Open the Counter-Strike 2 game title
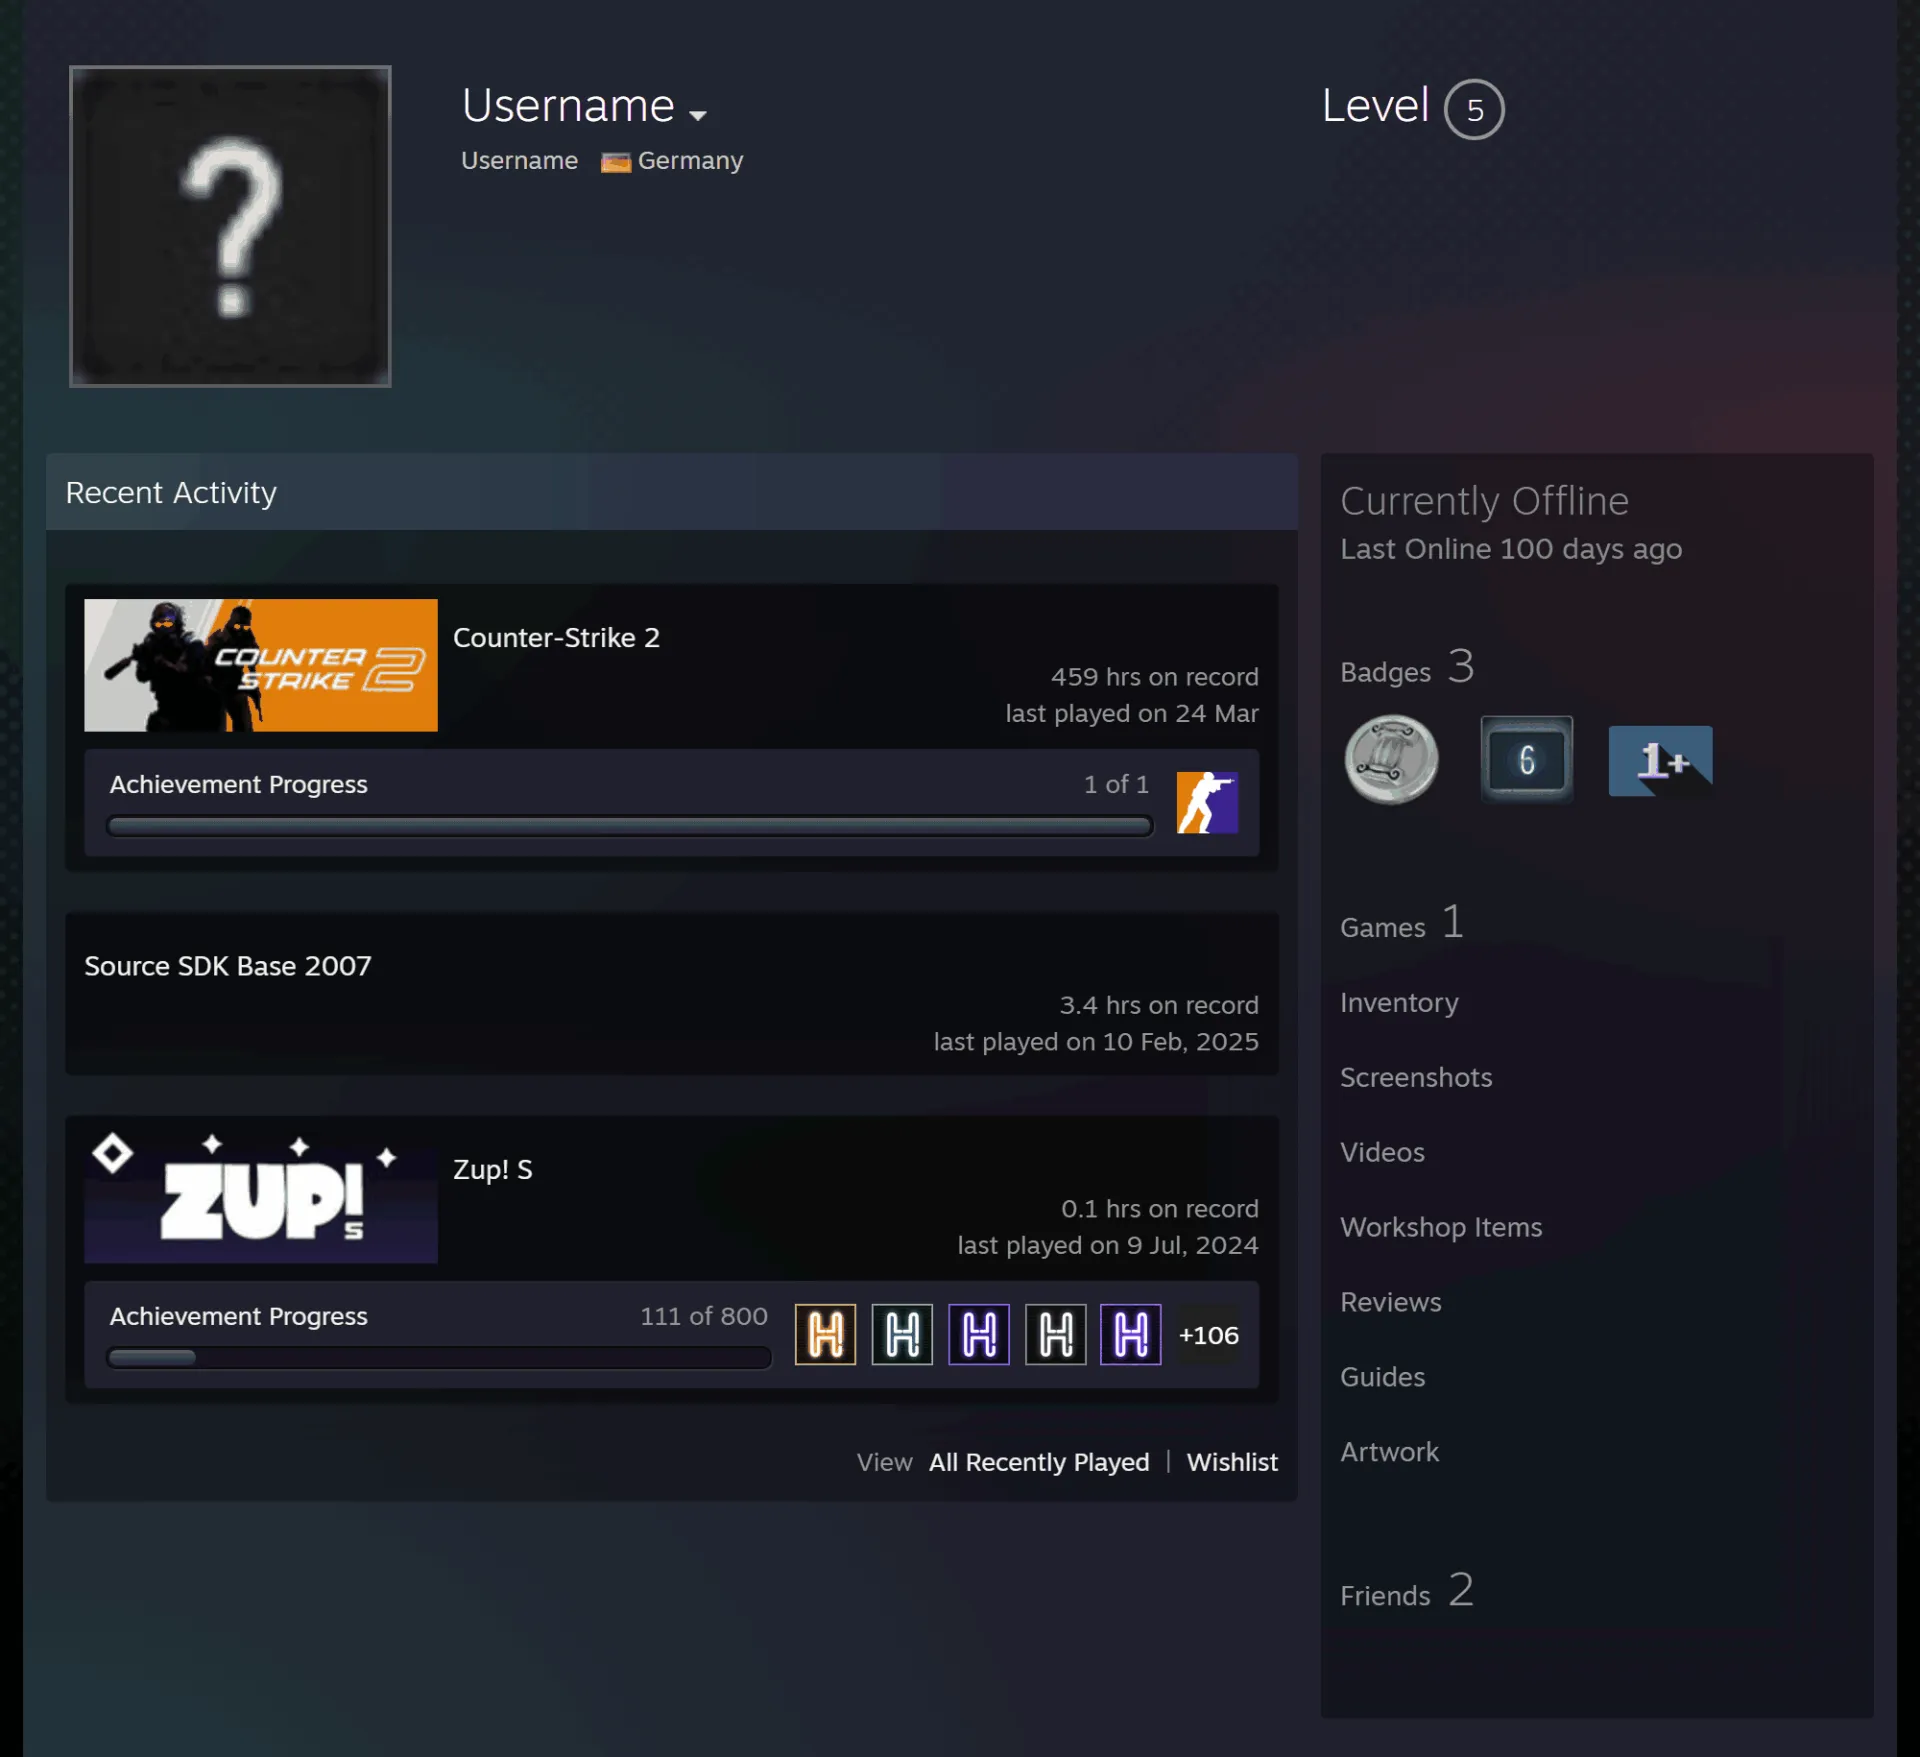 [556, 637]
